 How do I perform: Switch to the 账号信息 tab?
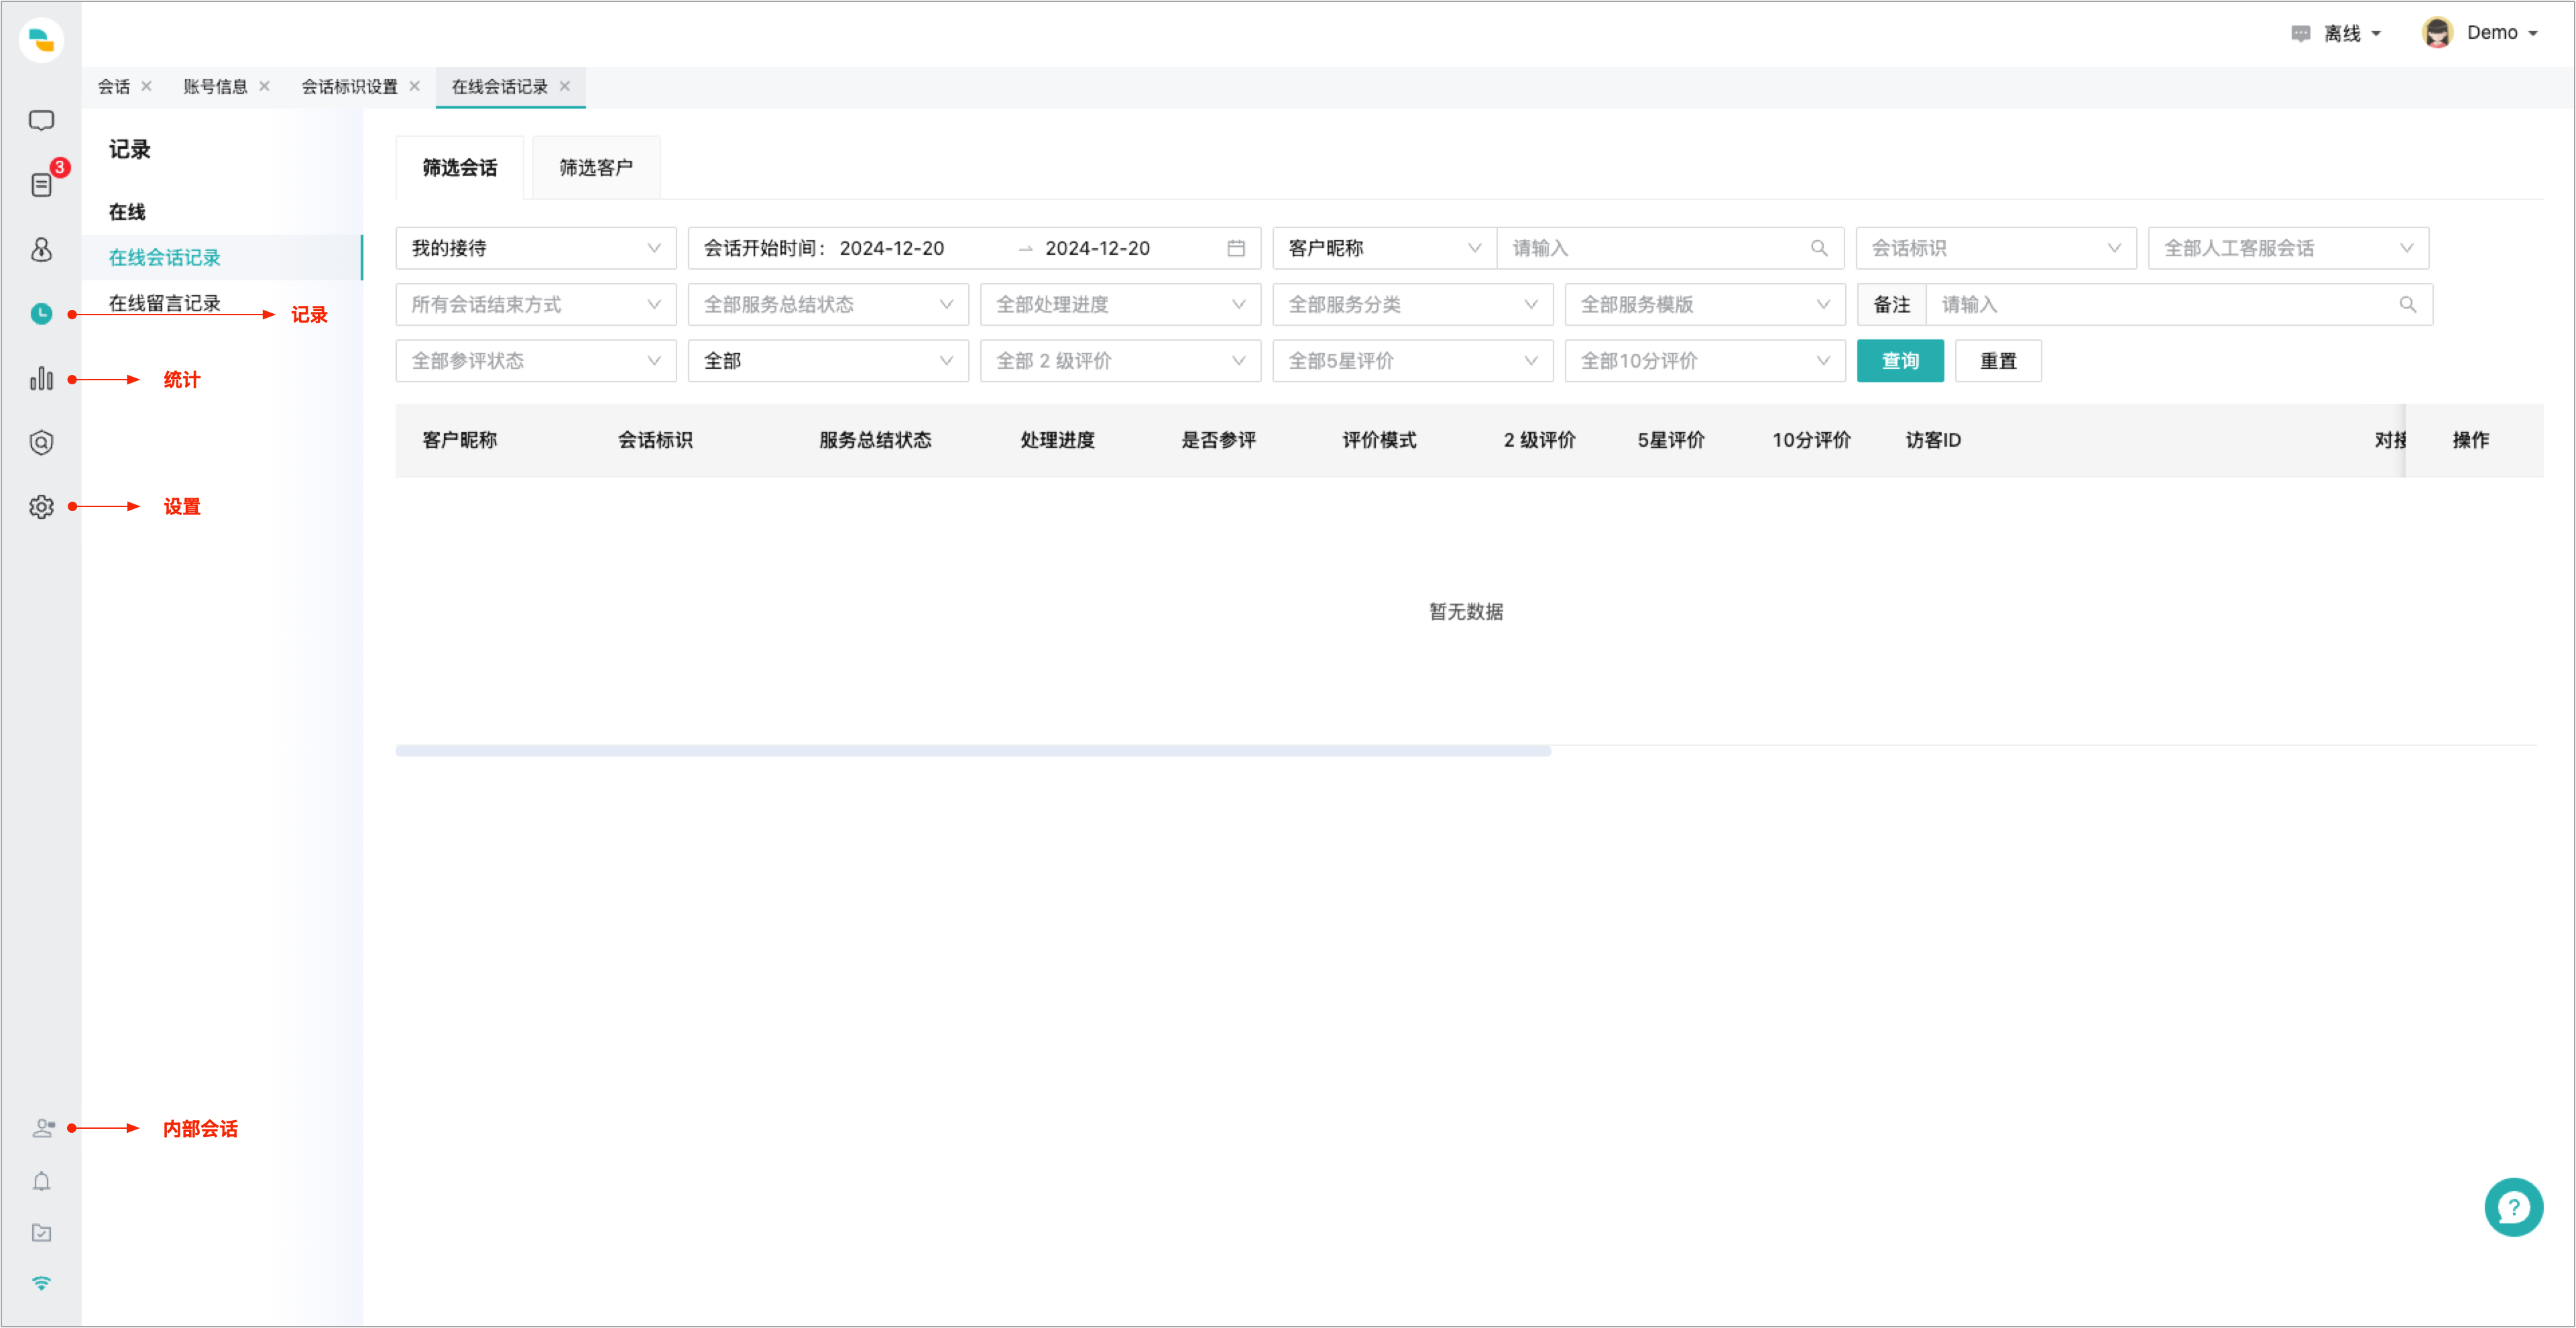click(x=215, y=86)
